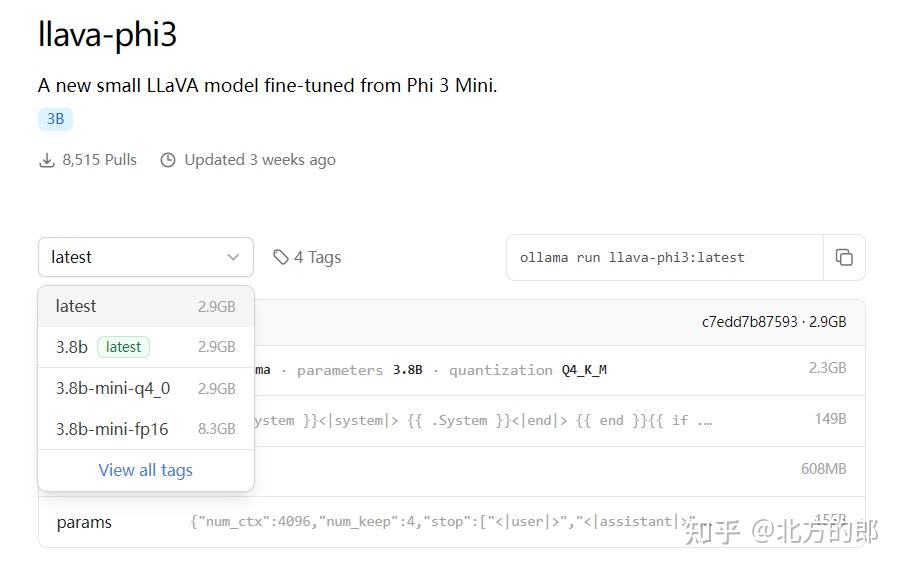Screen dimensions: 902x568
Task: Copy the ollama run command
Action: 844,258
